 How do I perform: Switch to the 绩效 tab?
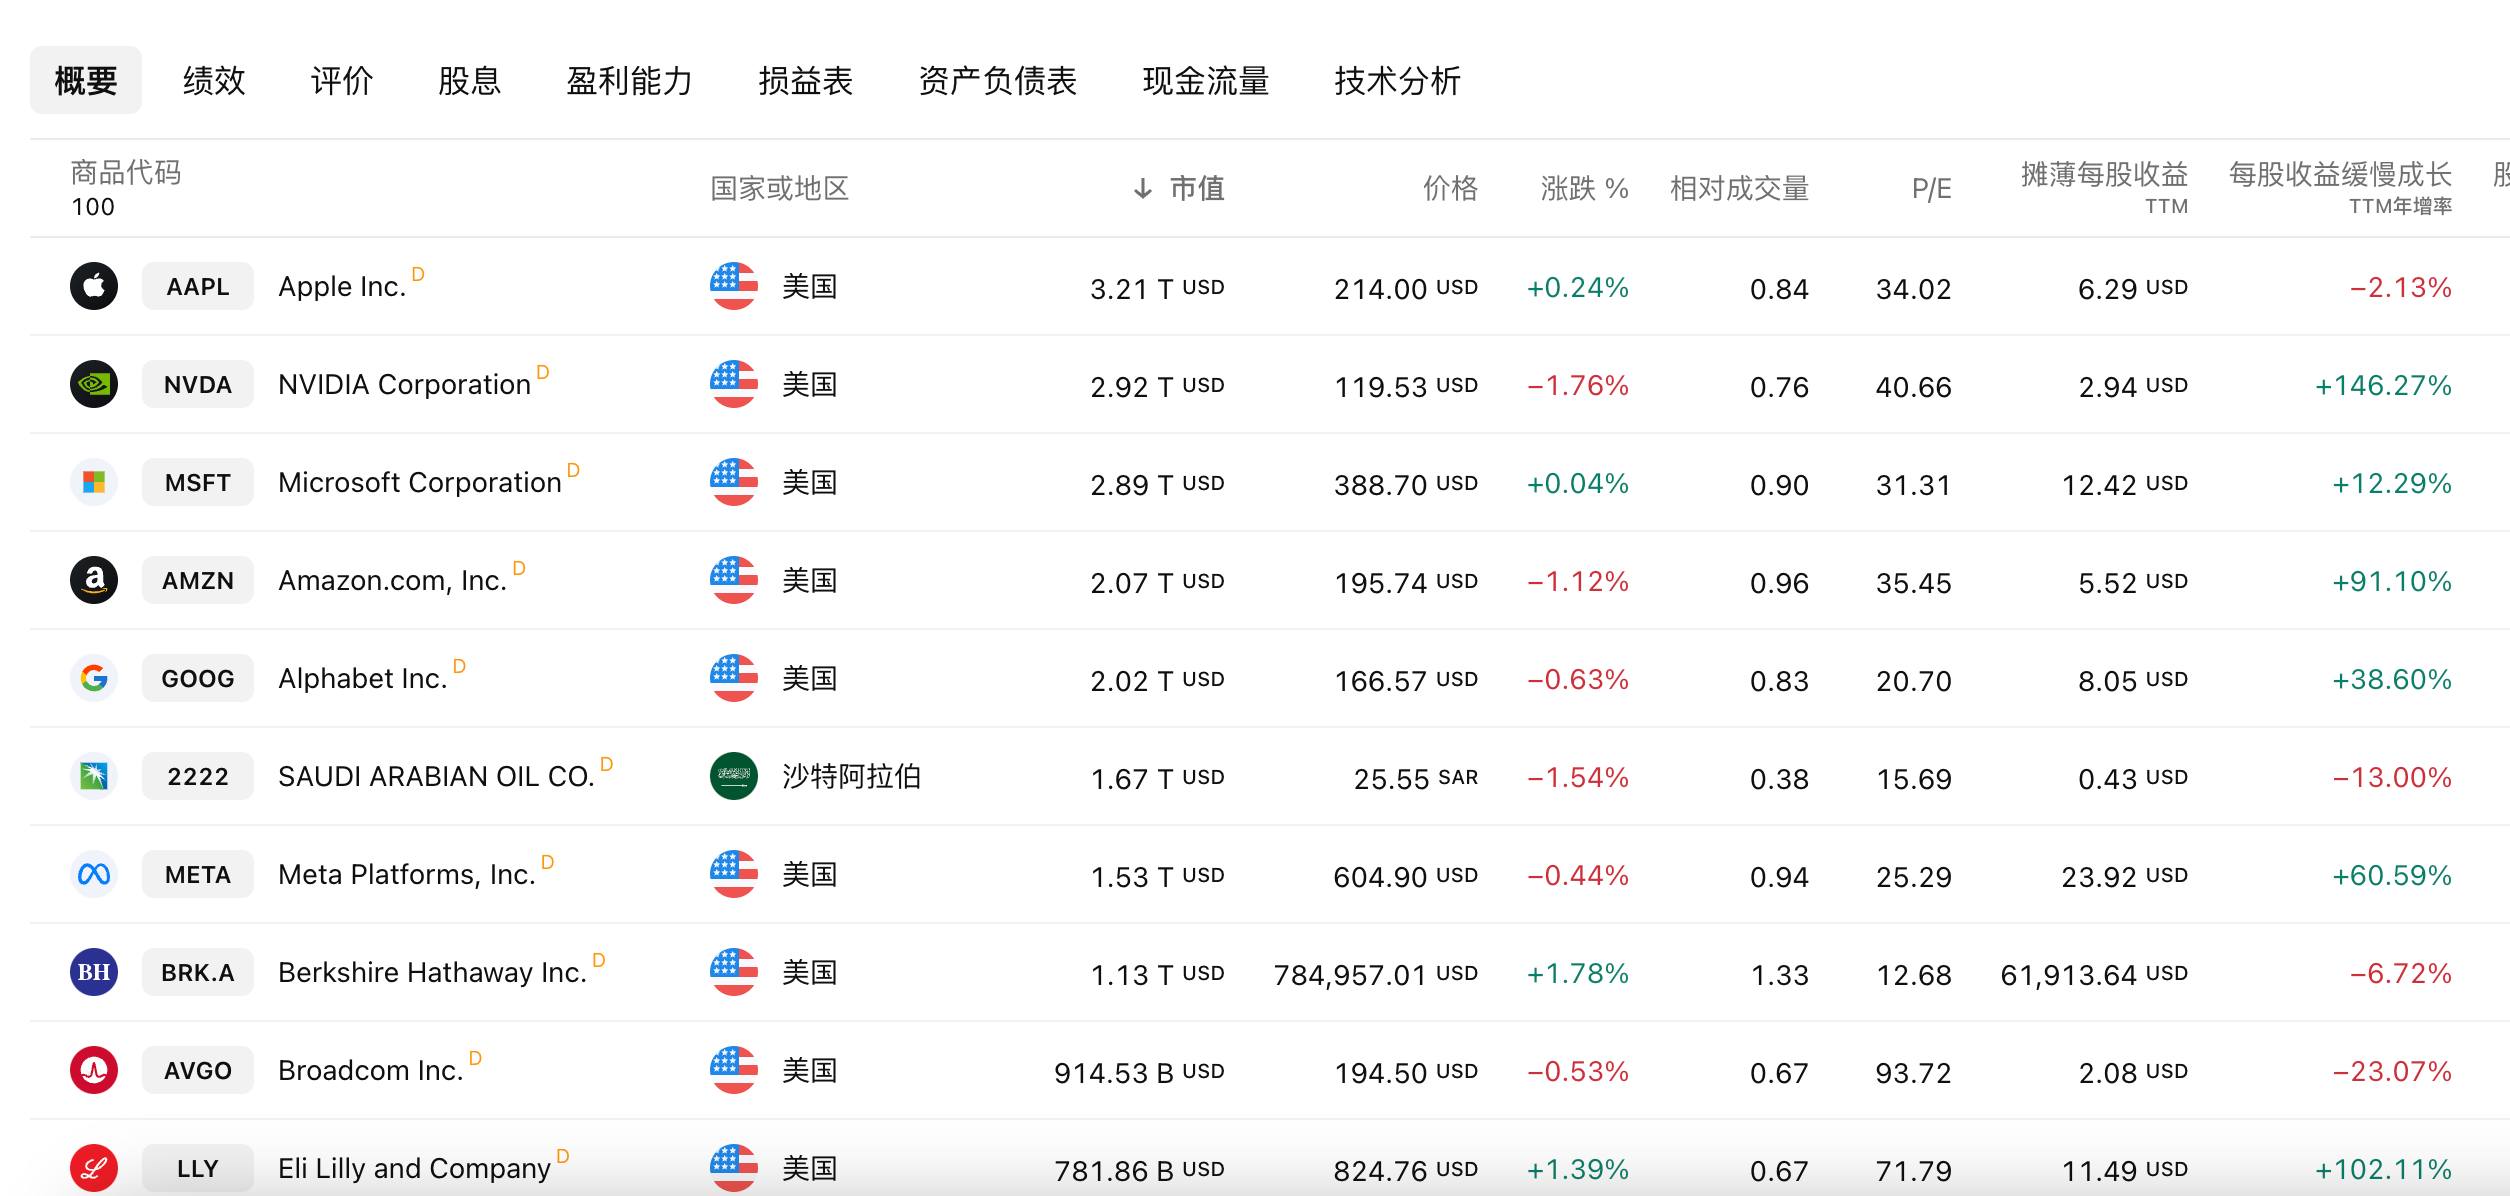coord(214,81)
